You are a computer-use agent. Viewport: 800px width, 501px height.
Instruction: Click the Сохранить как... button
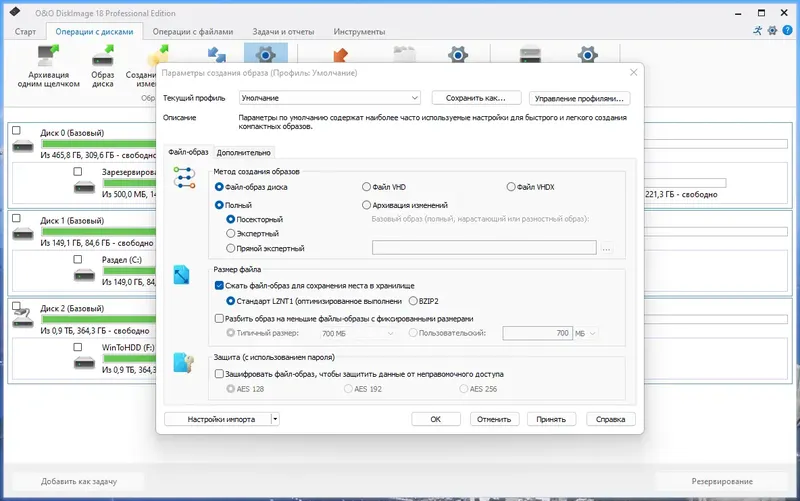(x=476, y=98)
